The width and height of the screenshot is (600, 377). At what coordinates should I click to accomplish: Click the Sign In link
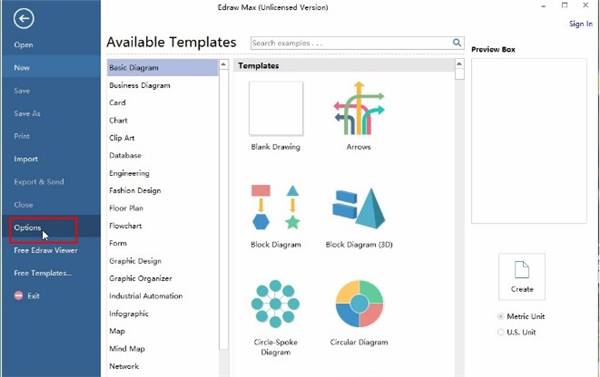point(581,24)
